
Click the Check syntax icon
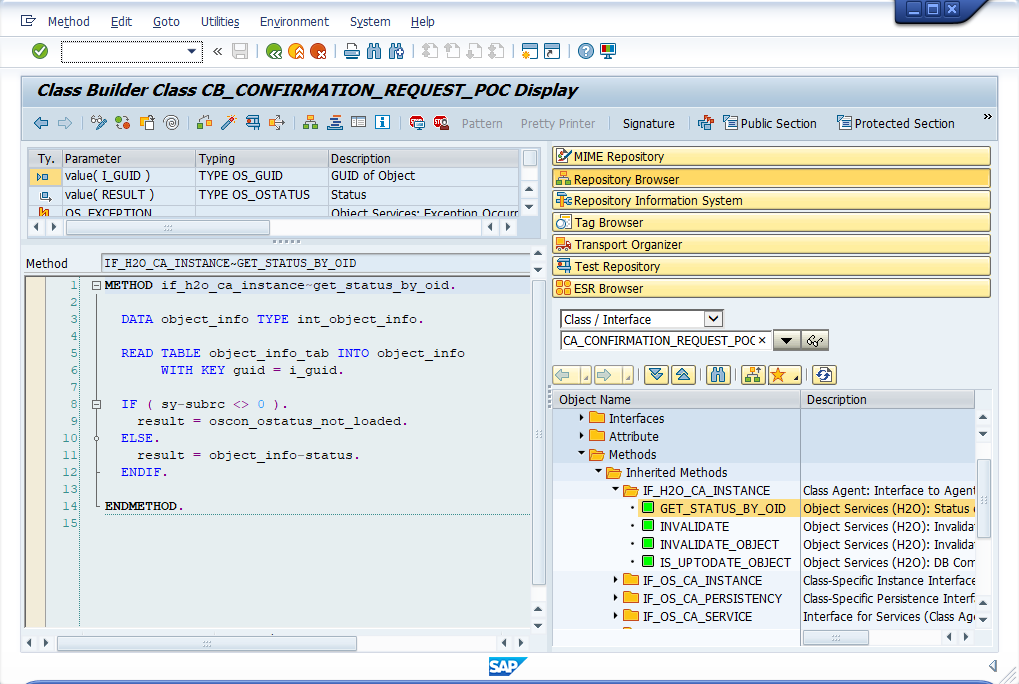[x=204, y=122]
